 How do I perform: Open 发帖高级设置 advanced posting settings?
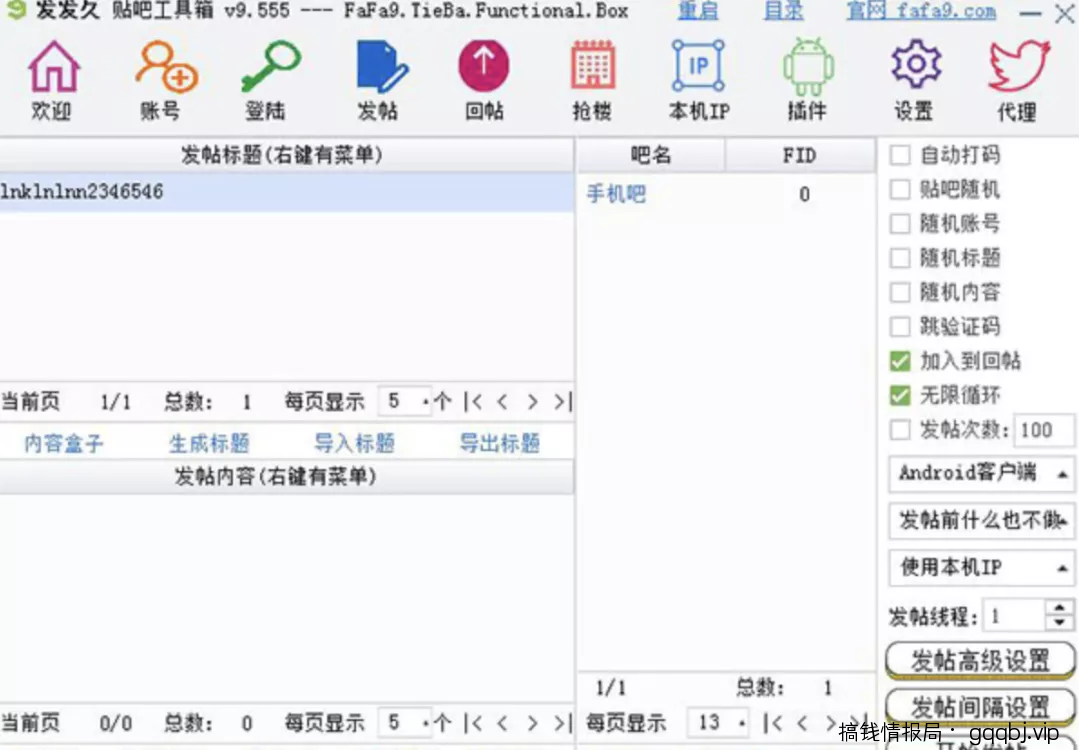pyautogui.click(x=980, y=659)
